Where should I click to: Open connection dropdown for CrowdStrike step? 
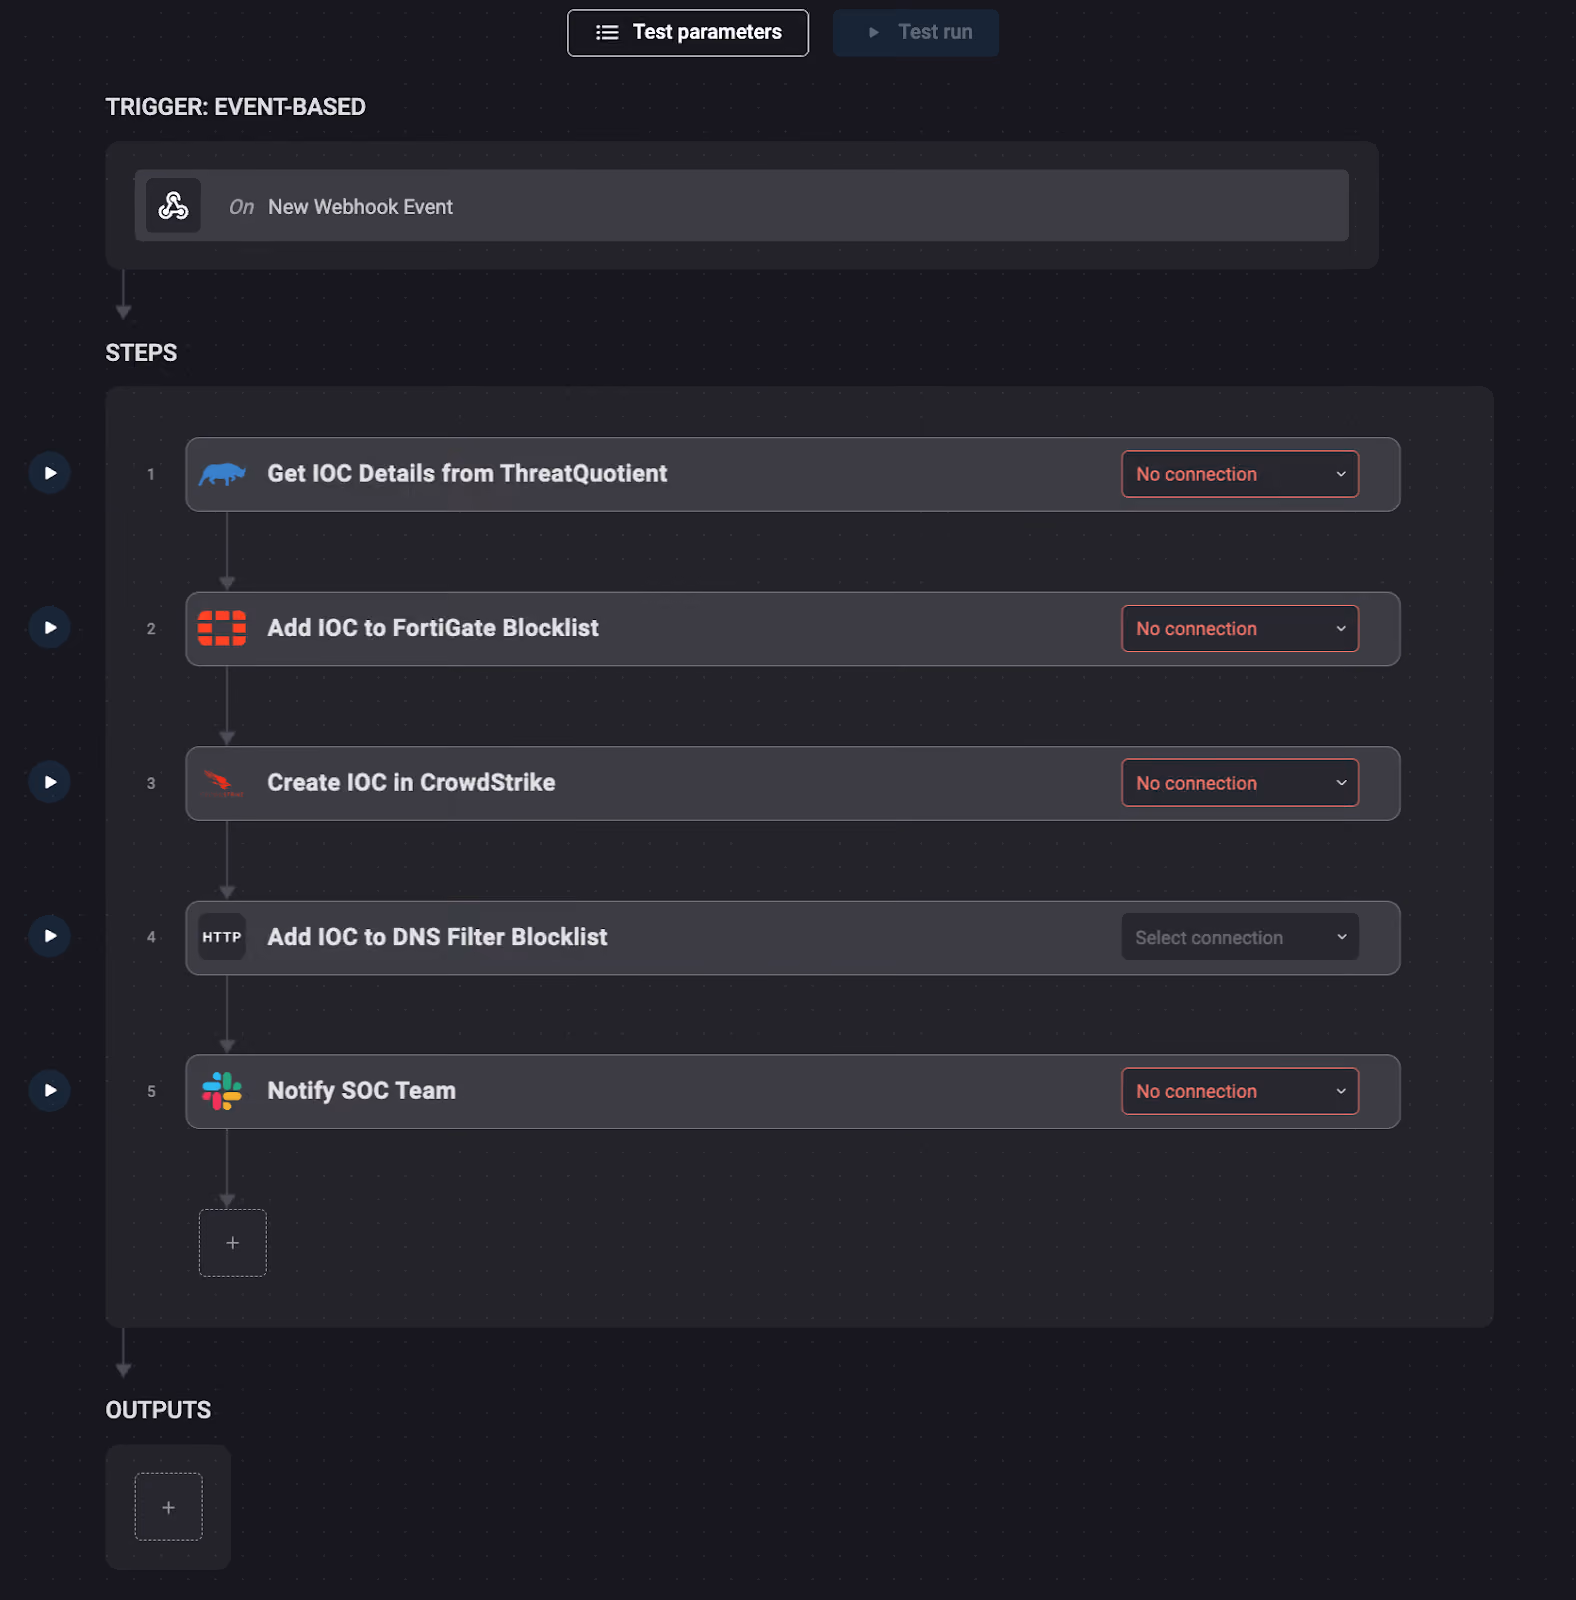coord(1240,783)
